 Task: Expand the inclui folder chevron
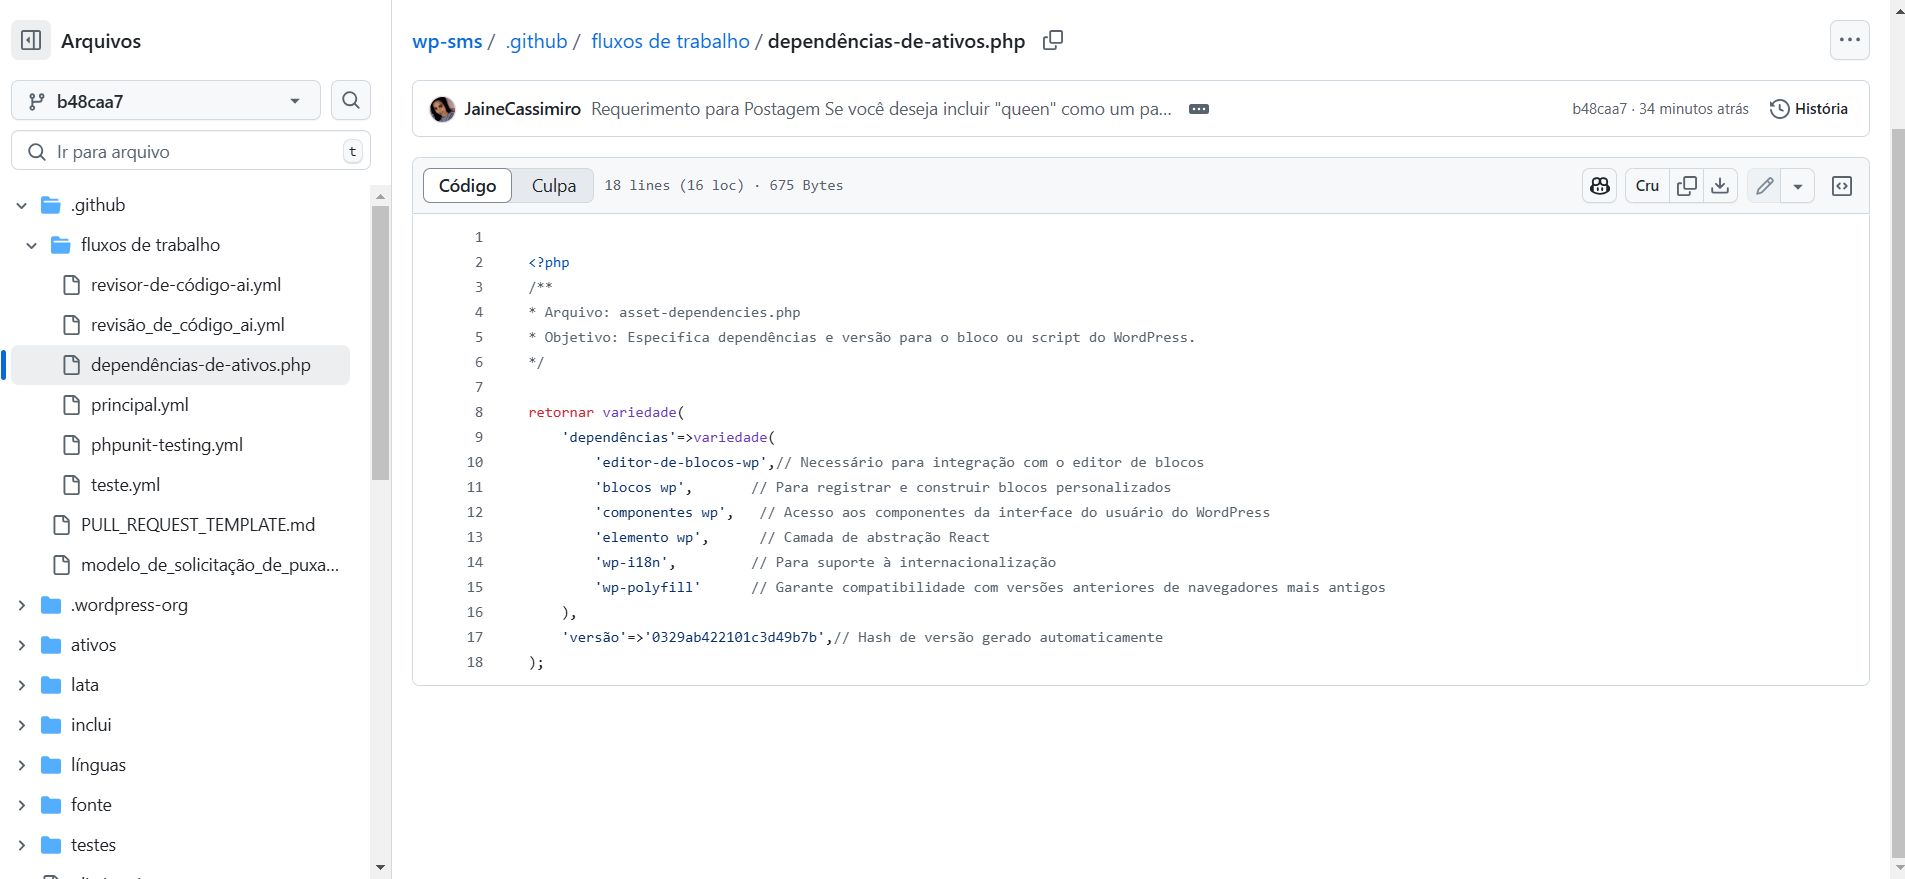click(x=22, y=725)
